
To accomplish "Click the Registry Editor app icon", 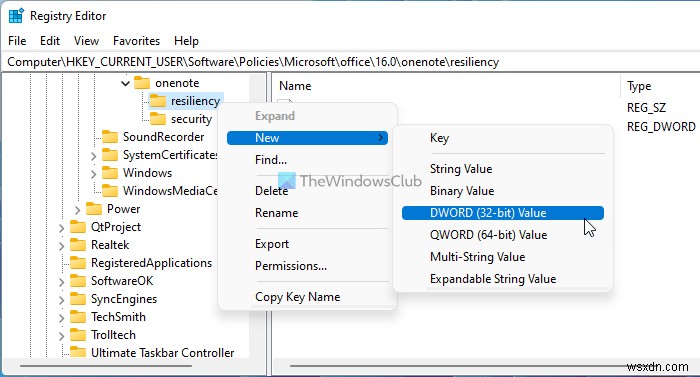I will (16, 16).
